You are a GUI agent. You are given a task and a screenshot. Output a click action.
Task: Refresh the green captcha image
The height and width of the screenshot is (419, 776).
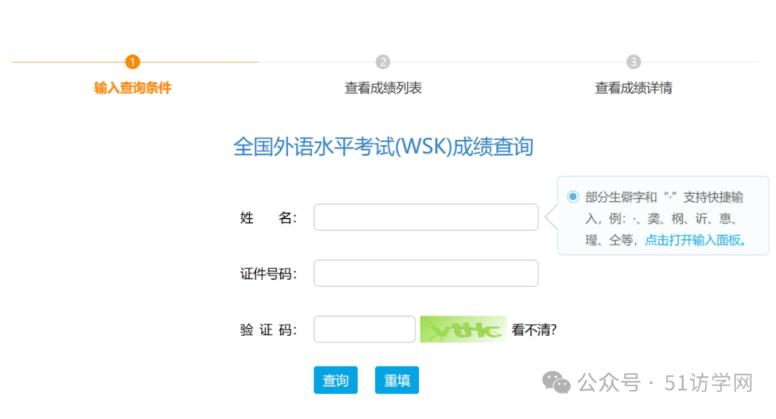click(x=461, y=329)
